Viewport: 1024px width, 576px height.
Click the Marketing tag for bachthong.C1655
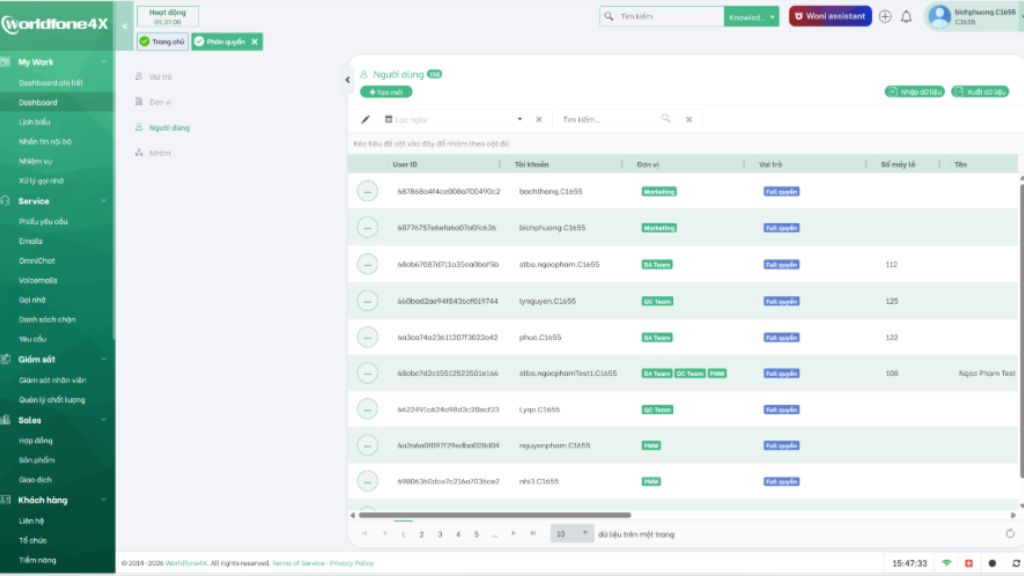tap(659, 191)
